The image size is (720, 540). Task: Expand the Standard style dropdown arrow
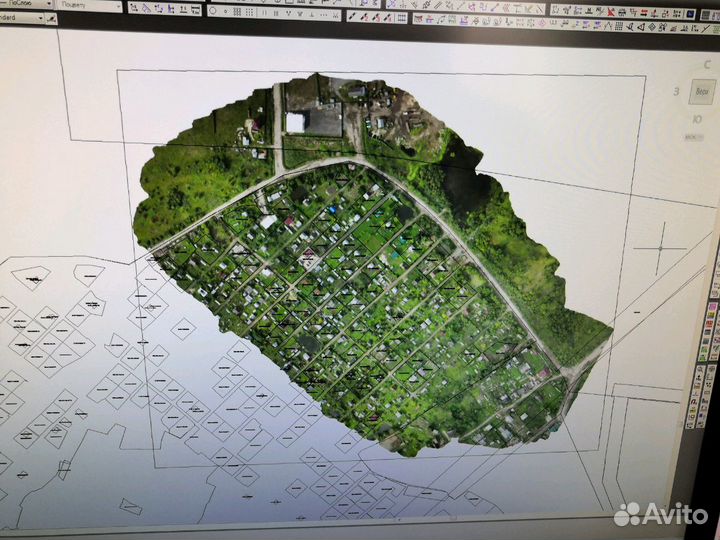coord(40,18)
